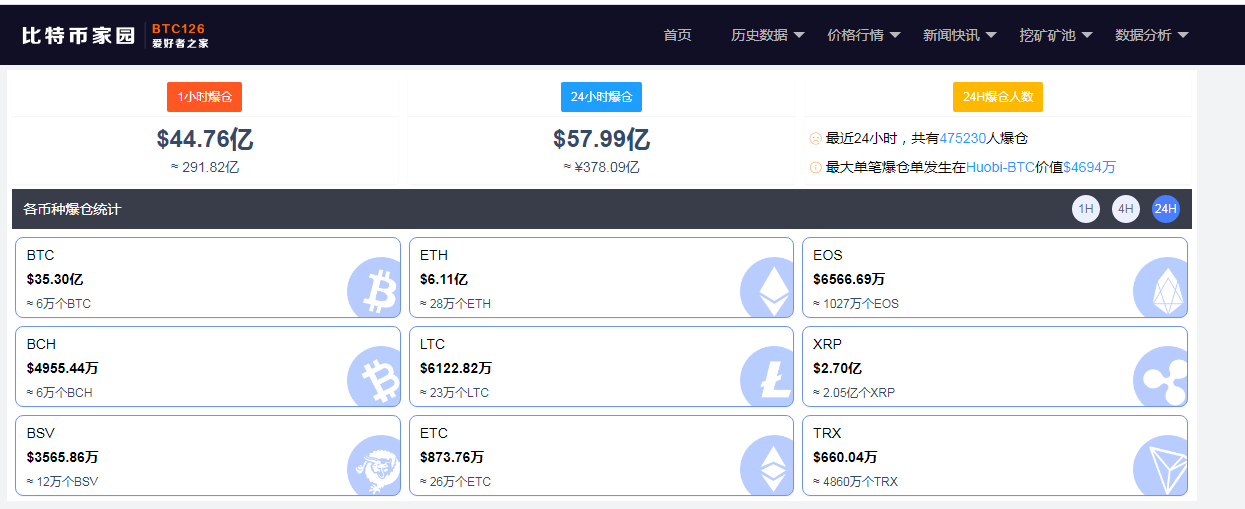1245x509 pixels.
Task: Open the 数据分析 navigation menu
Action: (1151, 35)
